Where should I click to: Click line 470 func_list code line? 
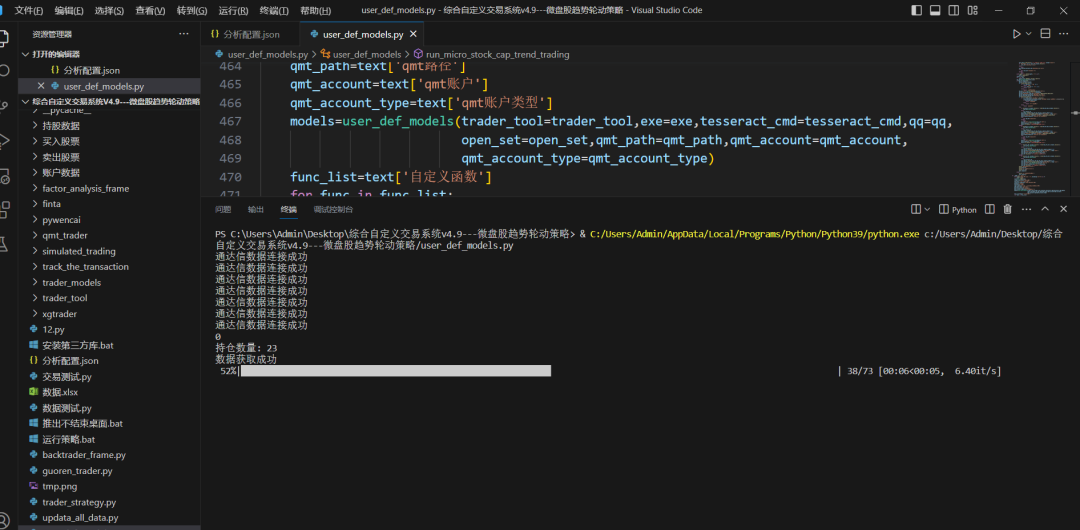click(x=391, y=177)
